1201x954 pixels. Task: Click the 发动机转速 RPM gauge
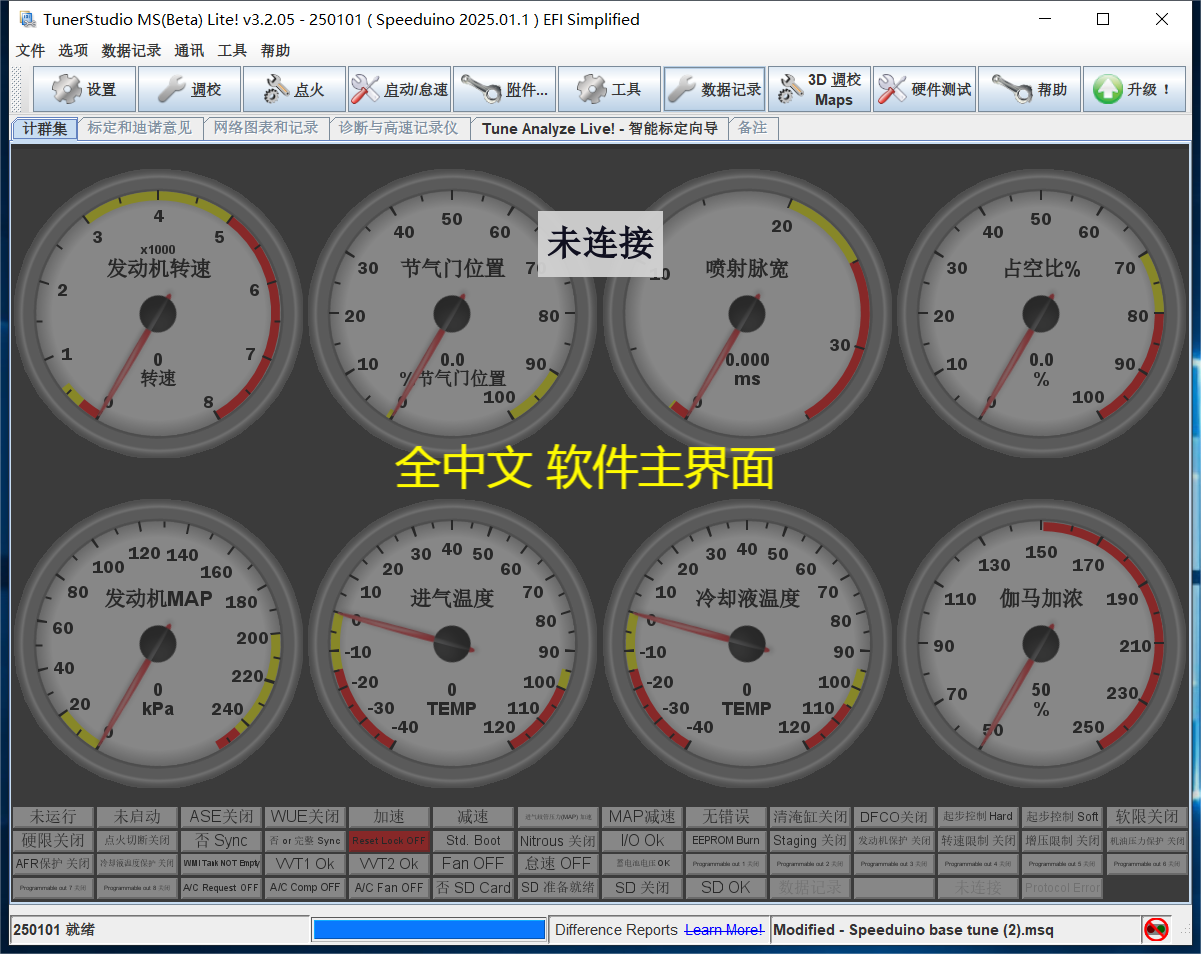[x=158, y=313]
